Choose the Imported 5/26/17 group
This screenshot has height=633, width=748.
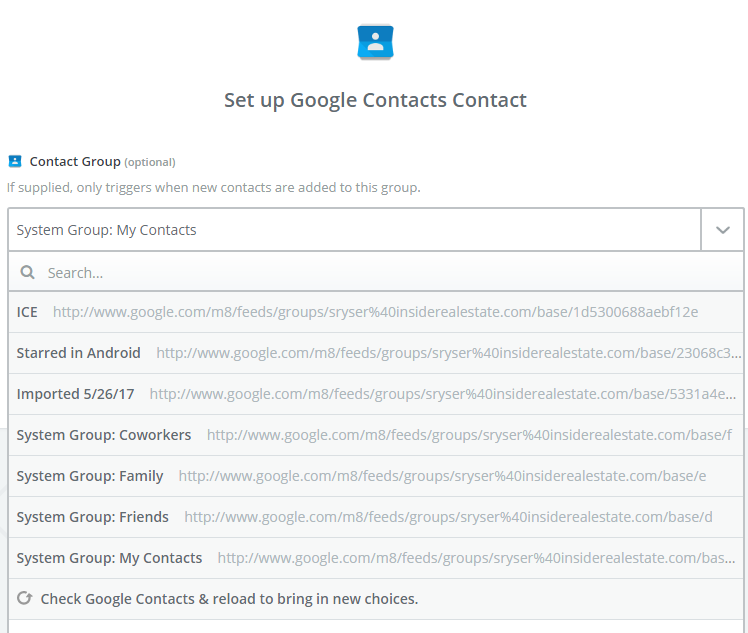click(376, 394)
